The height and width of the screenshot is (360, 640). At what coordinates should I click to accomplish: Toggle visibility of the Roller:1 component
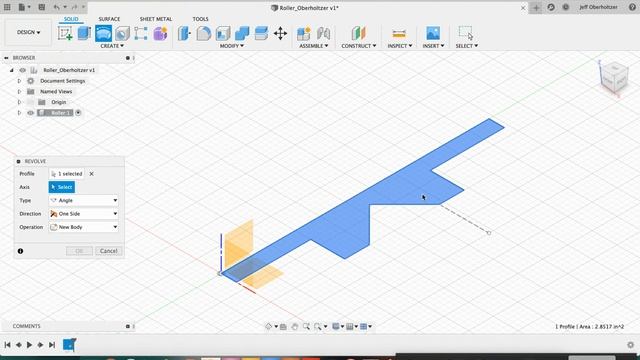coord(30,113)
